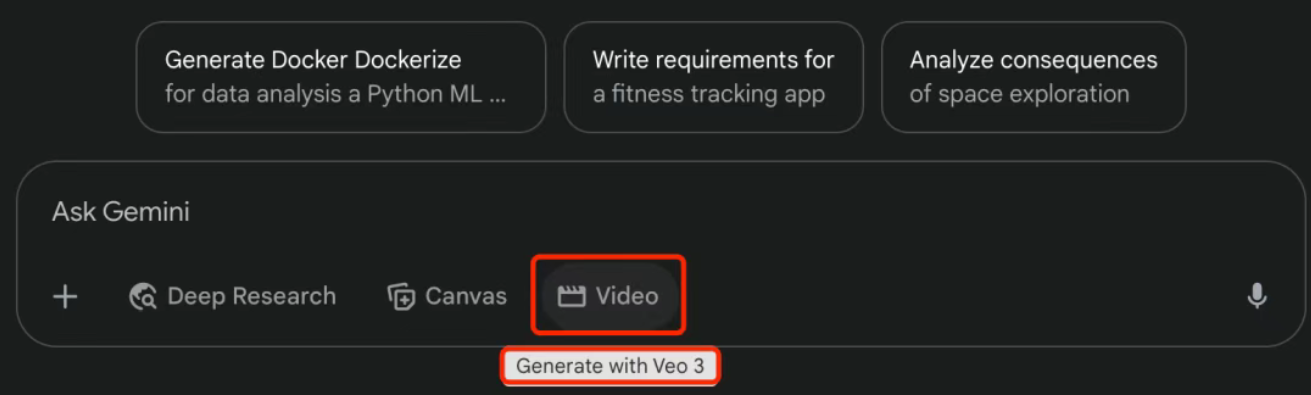Activate the microphone voice input
The height and width of the screenshot is (395, 1311).
pos(1257,297)
